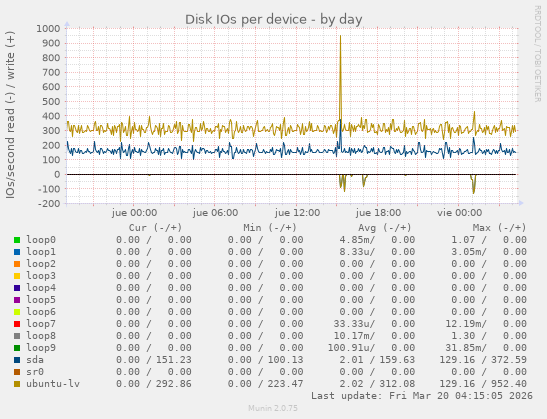Click the 1000 y-axis label

tap(48, 28)
